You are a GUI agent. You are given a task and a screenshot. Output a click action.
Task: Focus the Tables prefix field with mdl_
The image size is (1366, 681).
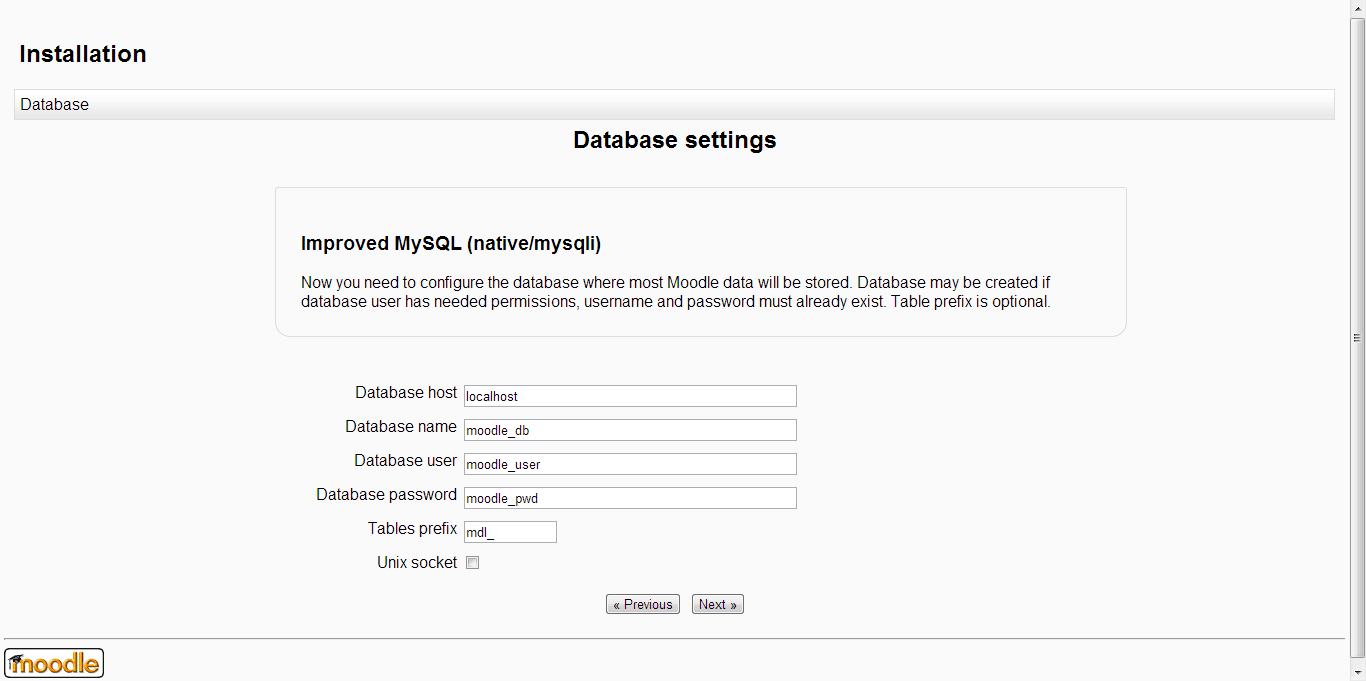pos(510,532)
